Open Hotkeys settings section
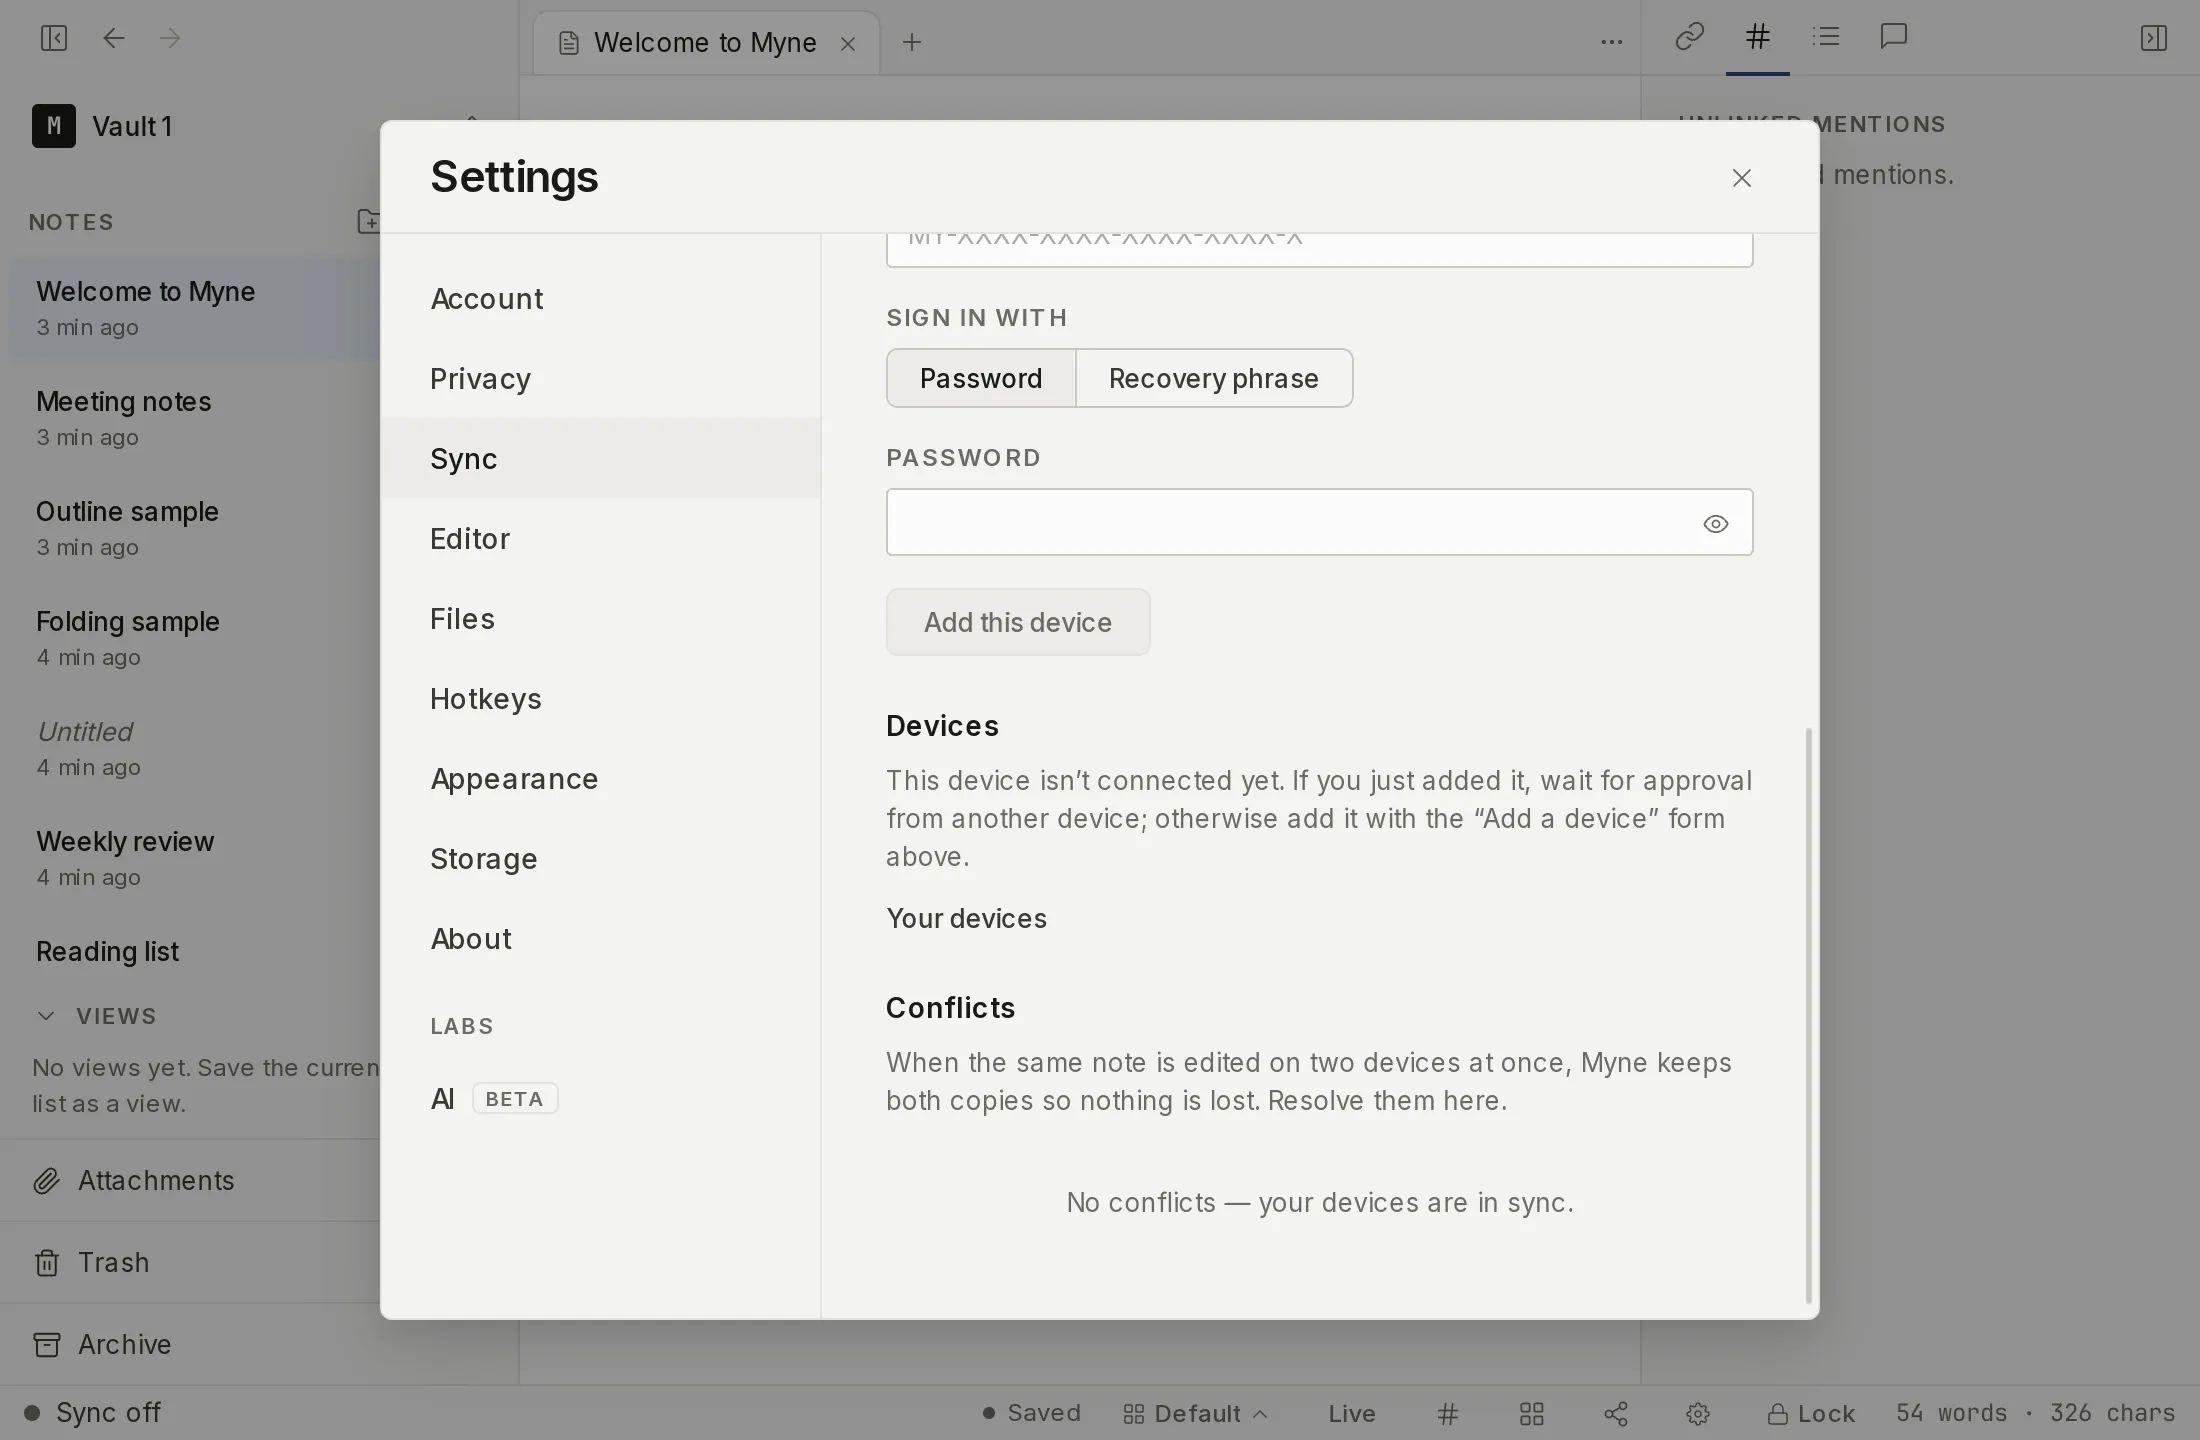 pyautogui.click(x=600, y=698)
